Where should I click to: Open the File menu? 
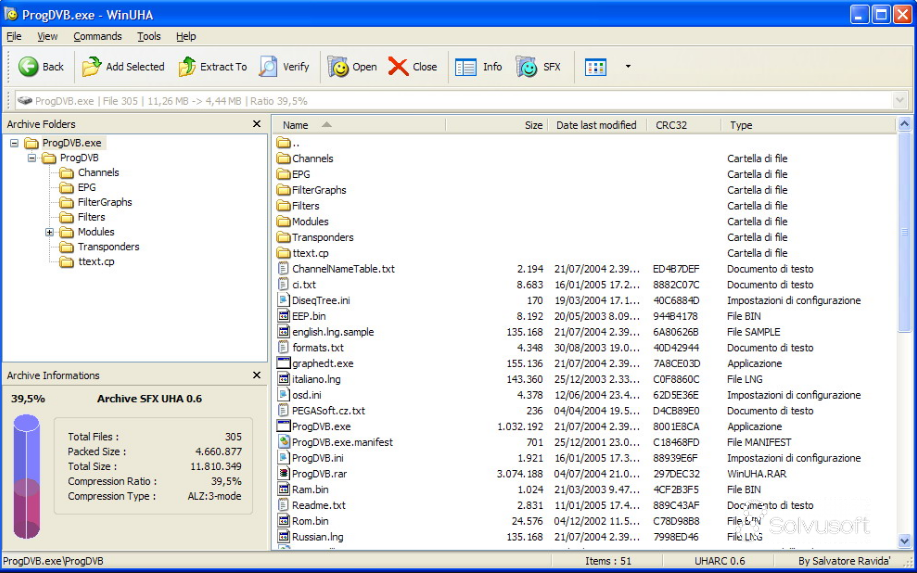coord(14,36)
